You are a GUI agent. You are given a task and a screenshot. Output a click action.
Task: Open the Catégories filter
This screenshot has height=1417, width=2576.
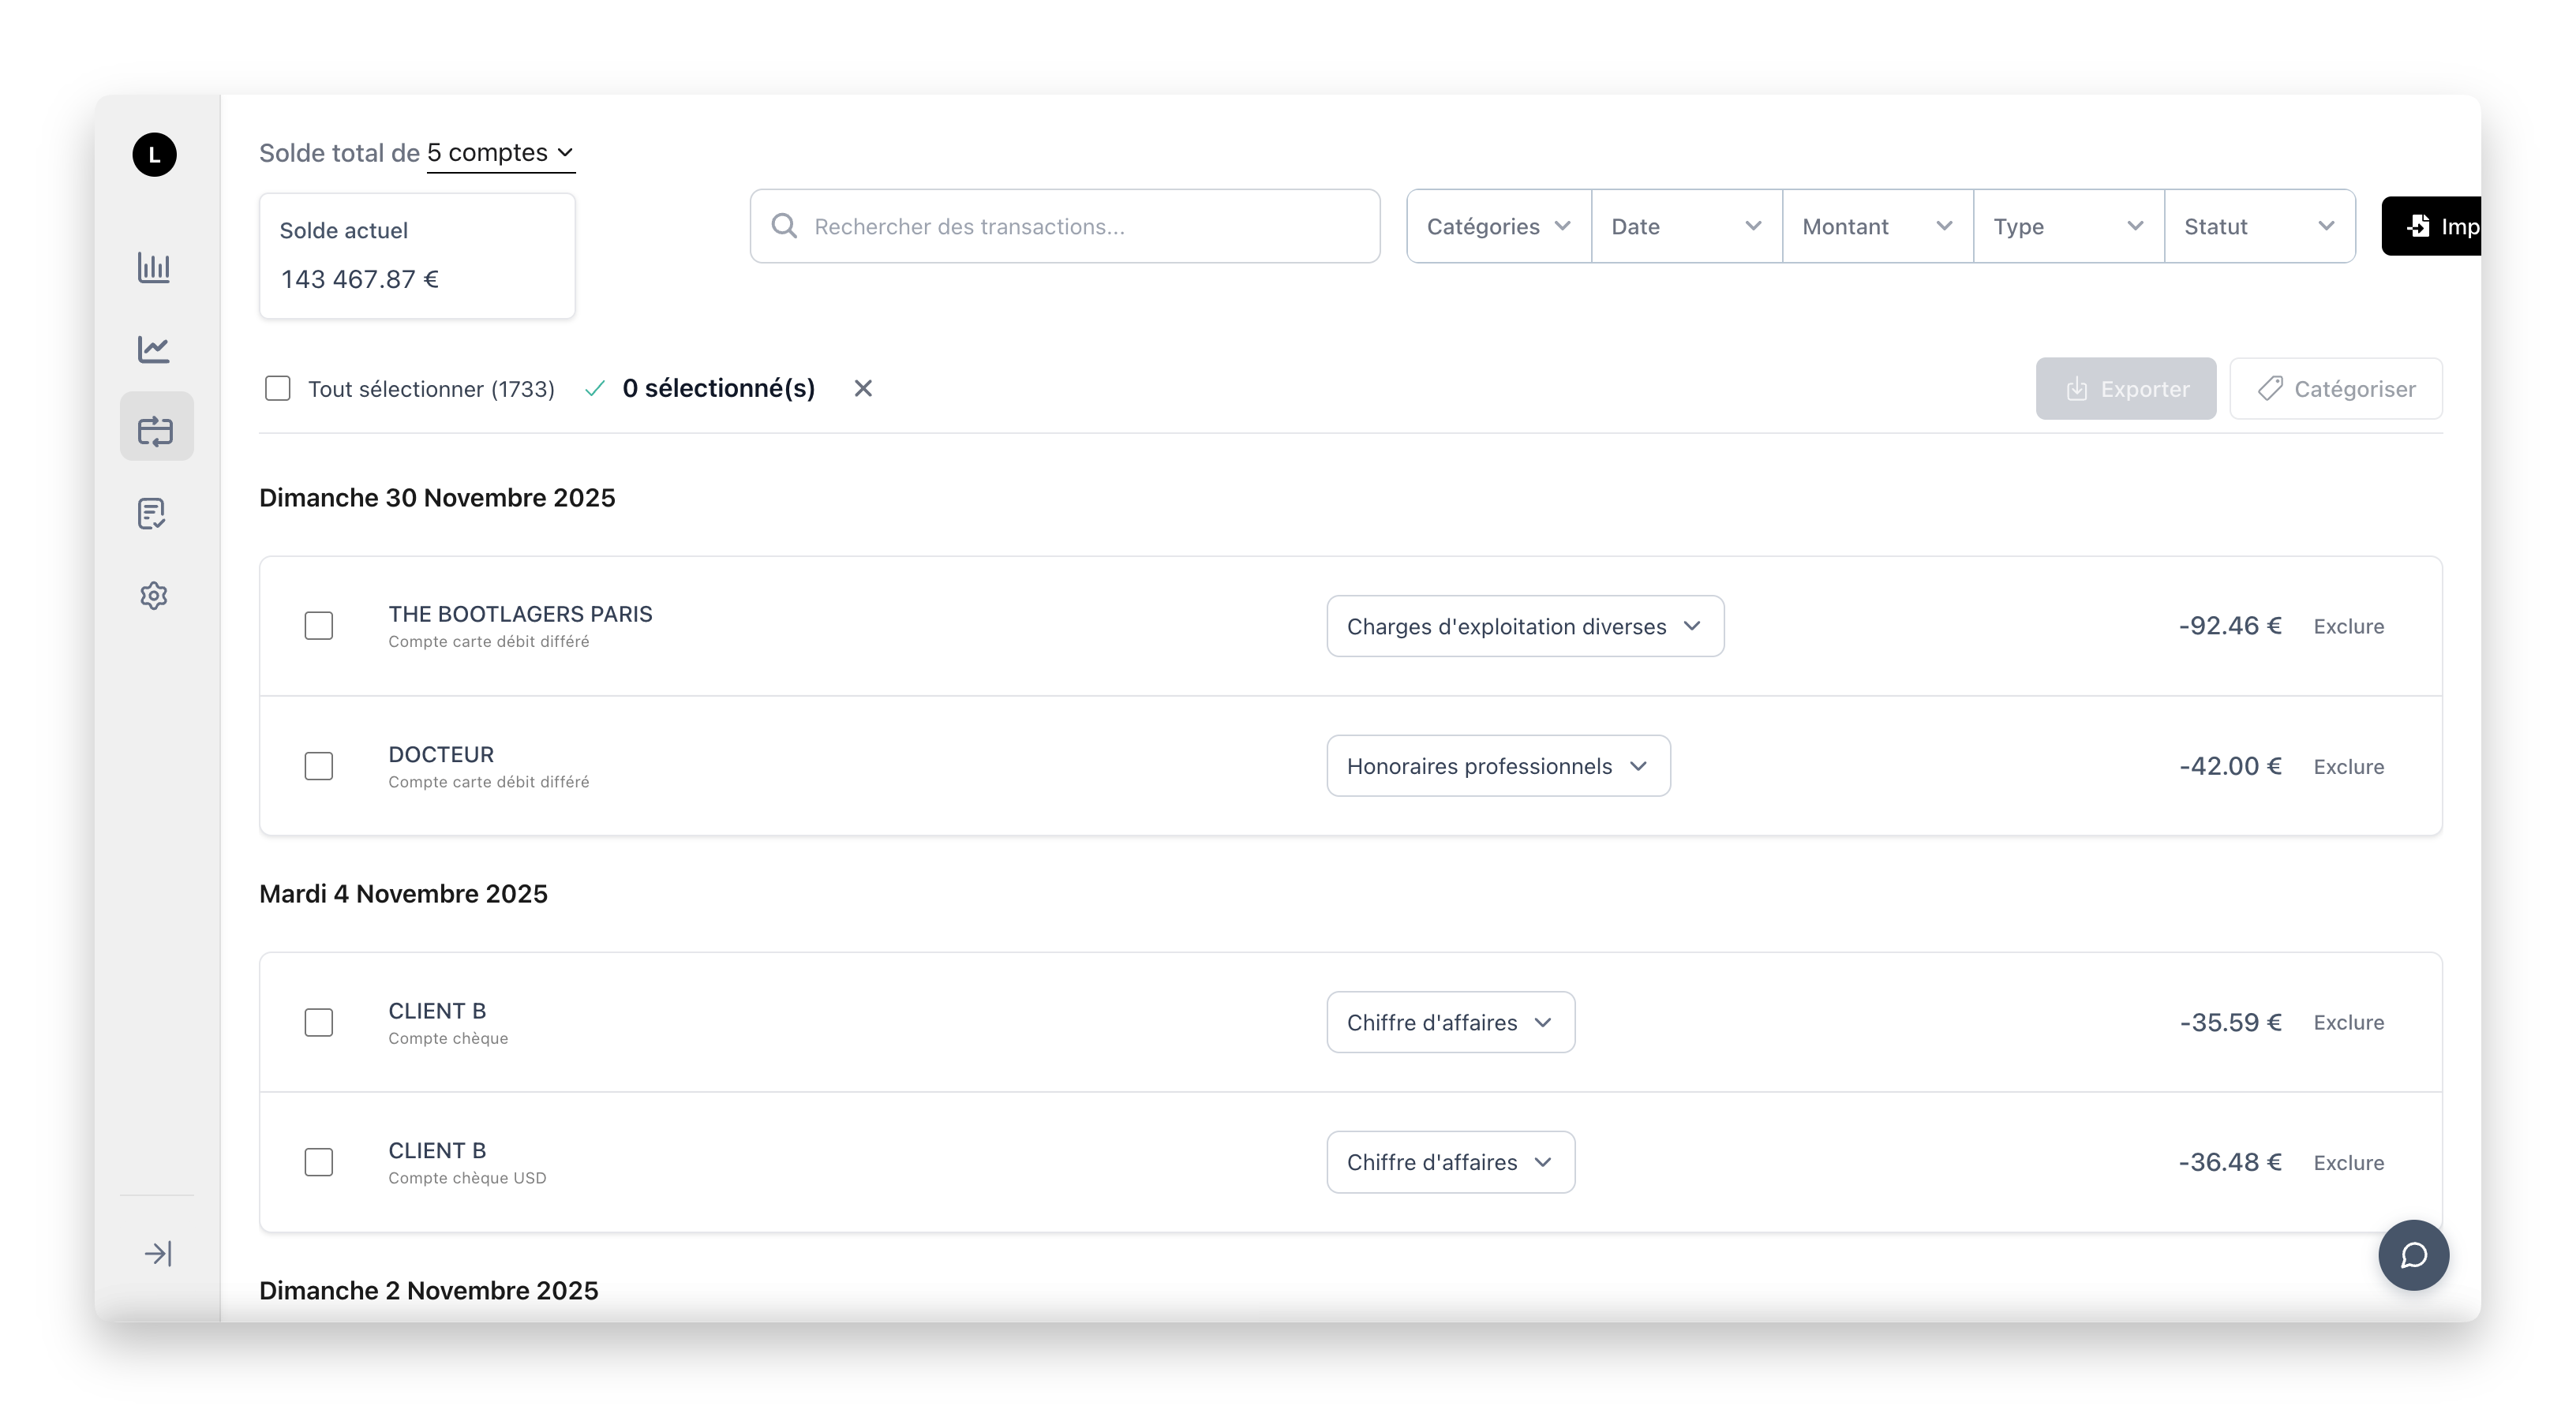coord(1497,226)
